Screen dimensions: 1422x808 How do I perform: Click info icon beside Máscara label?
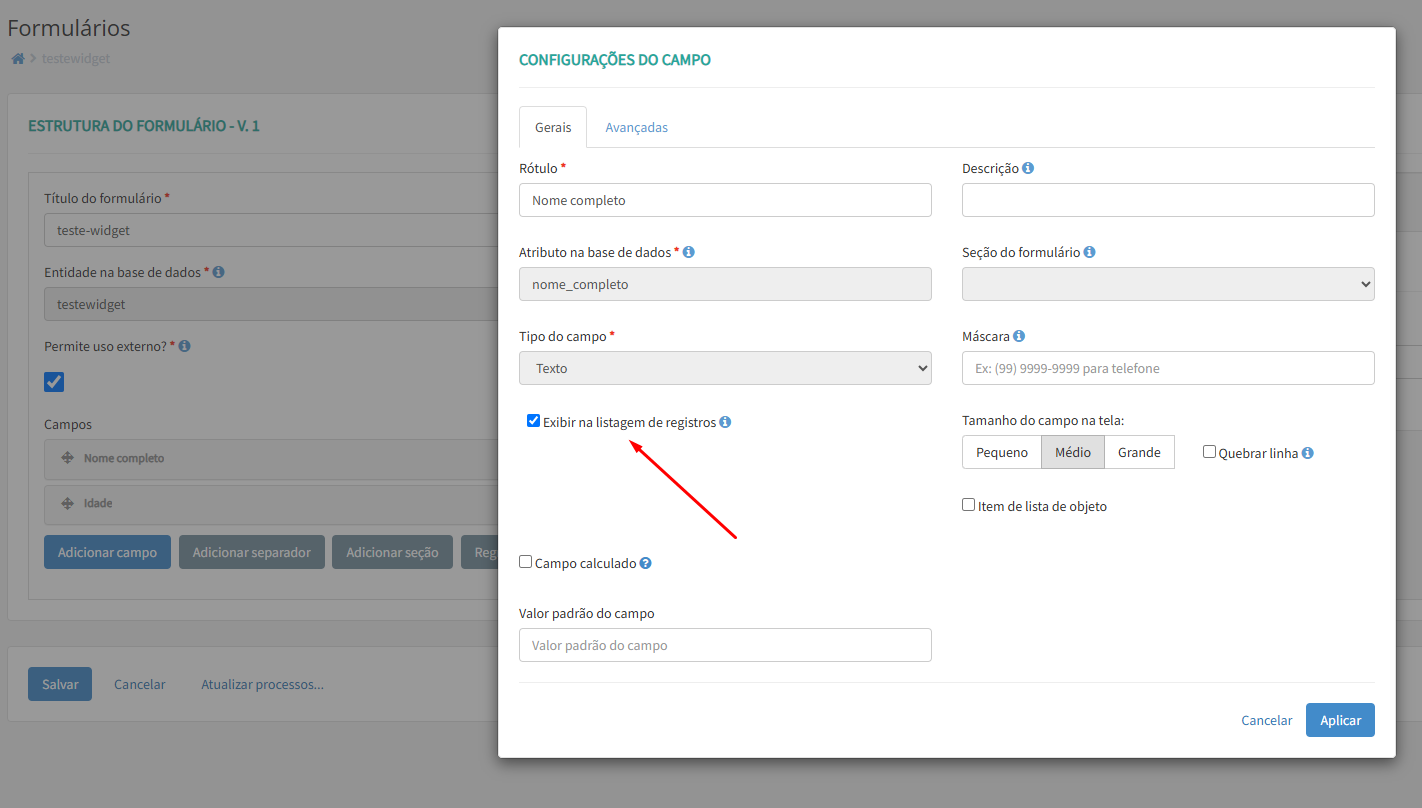[1018, 336]
